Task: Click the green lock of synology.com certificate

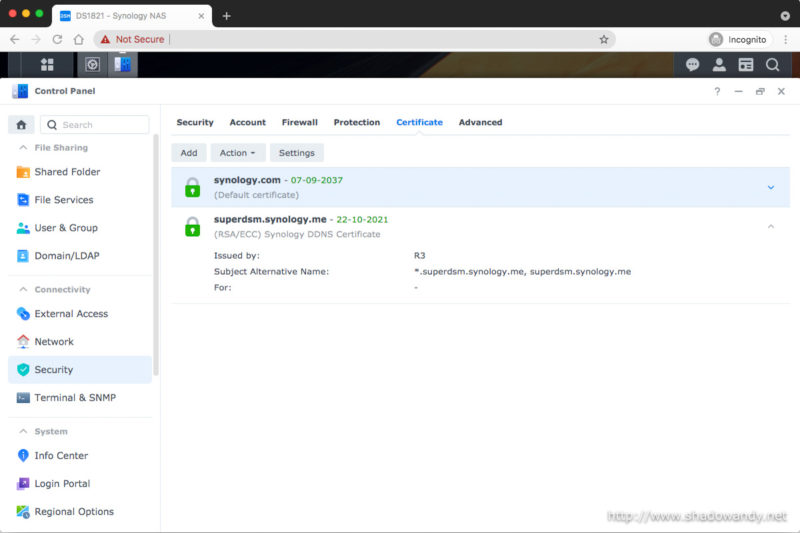Action: [192, 187]
